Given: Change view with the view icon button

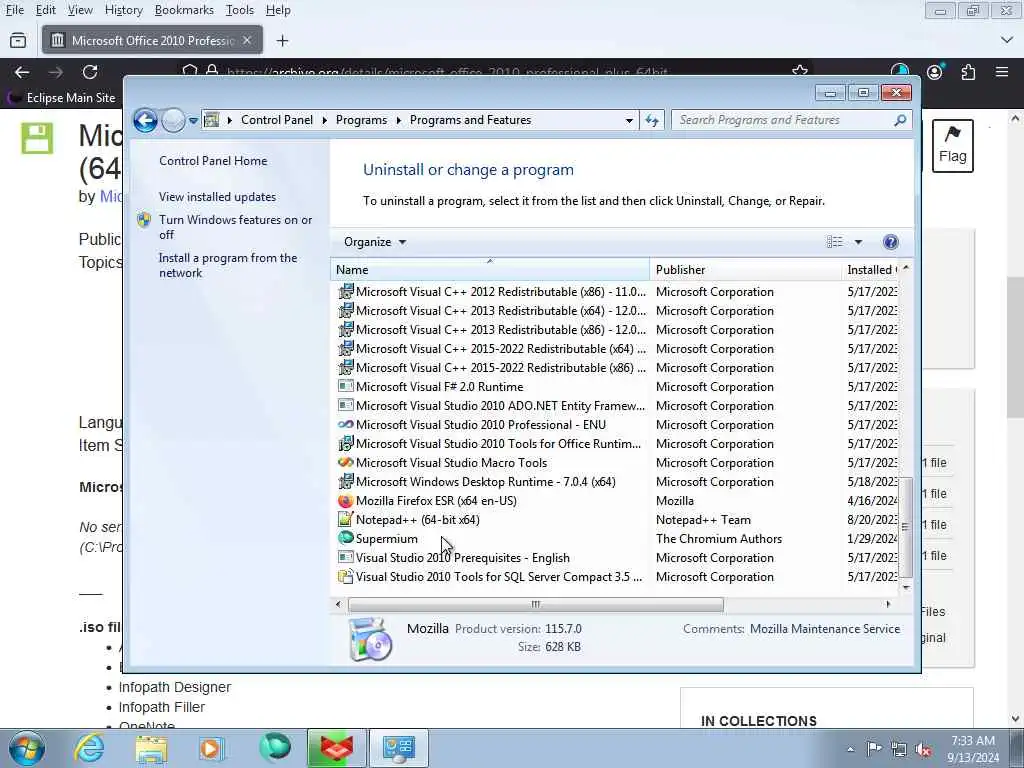Looking at the screenshot, I should 835,242.
